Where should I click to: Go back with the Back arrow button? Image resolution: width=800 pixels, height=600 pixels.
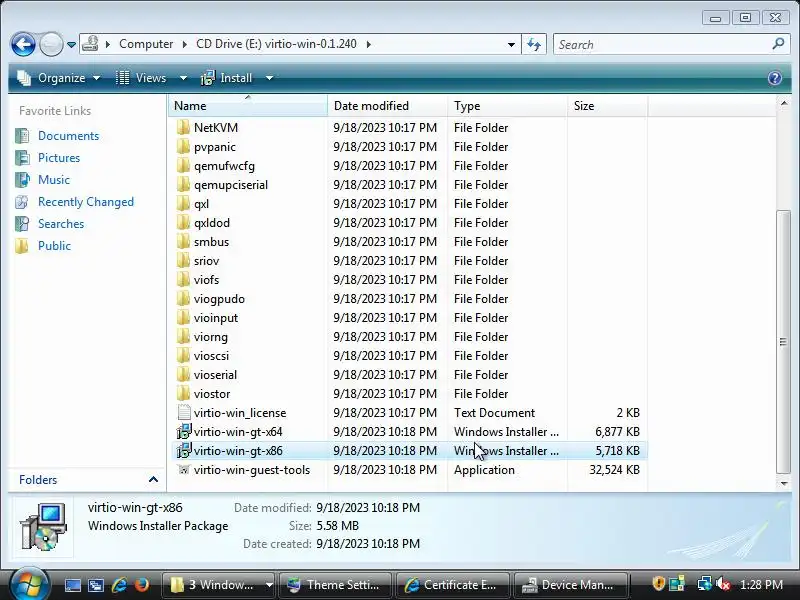coord(23,44)
